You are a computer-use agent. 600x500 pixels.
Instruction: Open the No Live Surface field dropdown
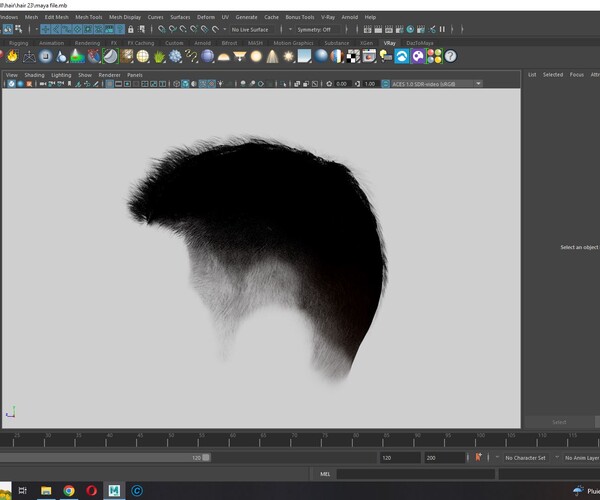click(x=254, y=29)
